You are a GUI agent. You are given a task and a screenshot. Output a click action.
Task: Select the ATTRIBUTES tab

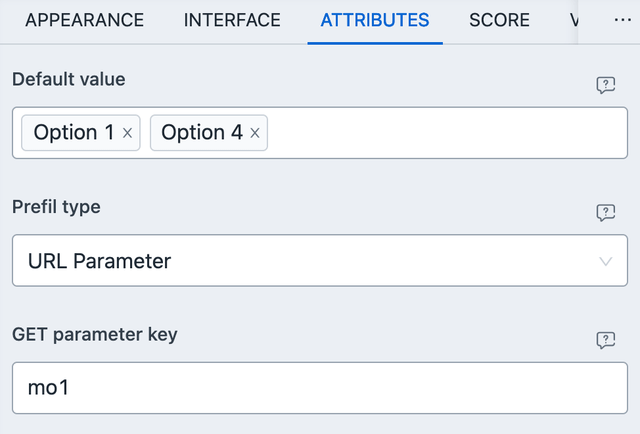tap(375, 20)
